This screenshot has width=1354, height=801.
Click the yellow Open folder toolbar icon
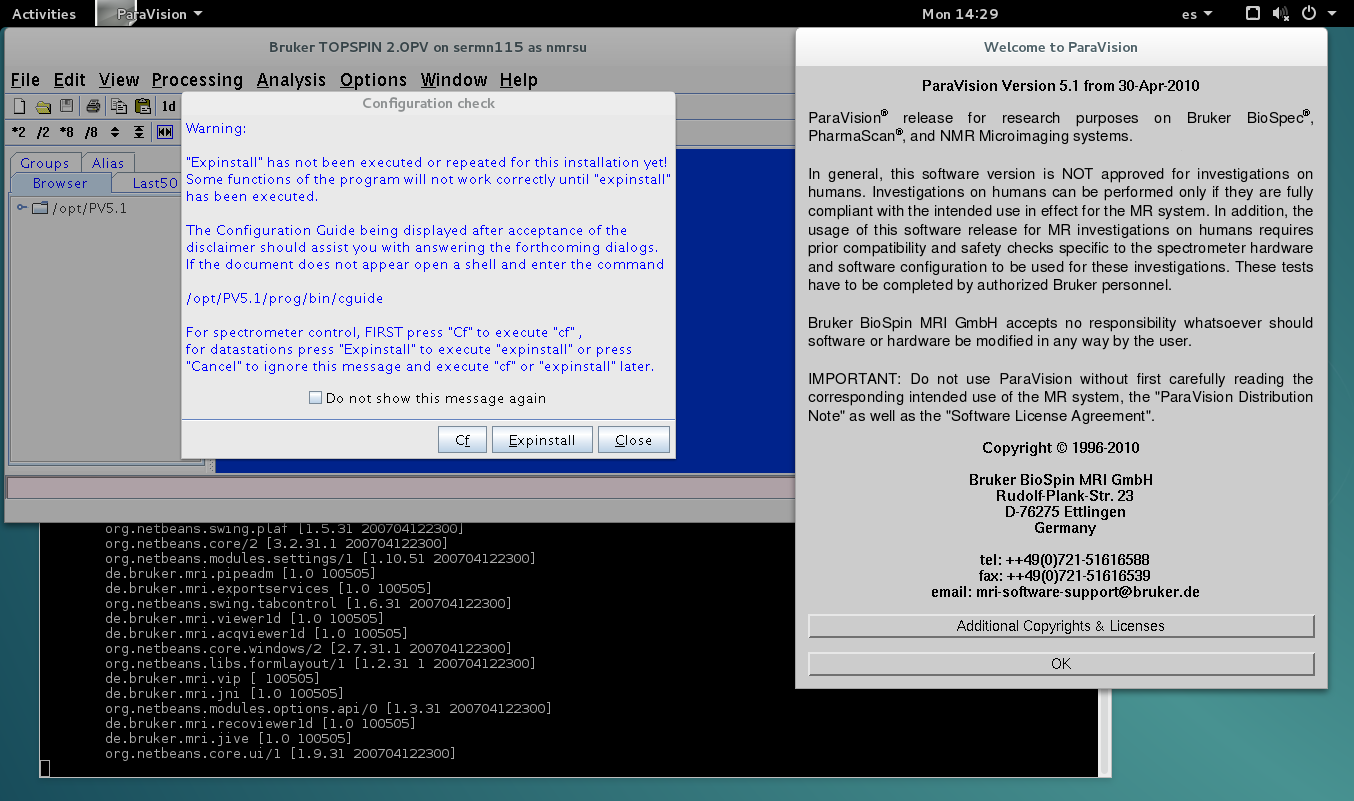point(44,106)
